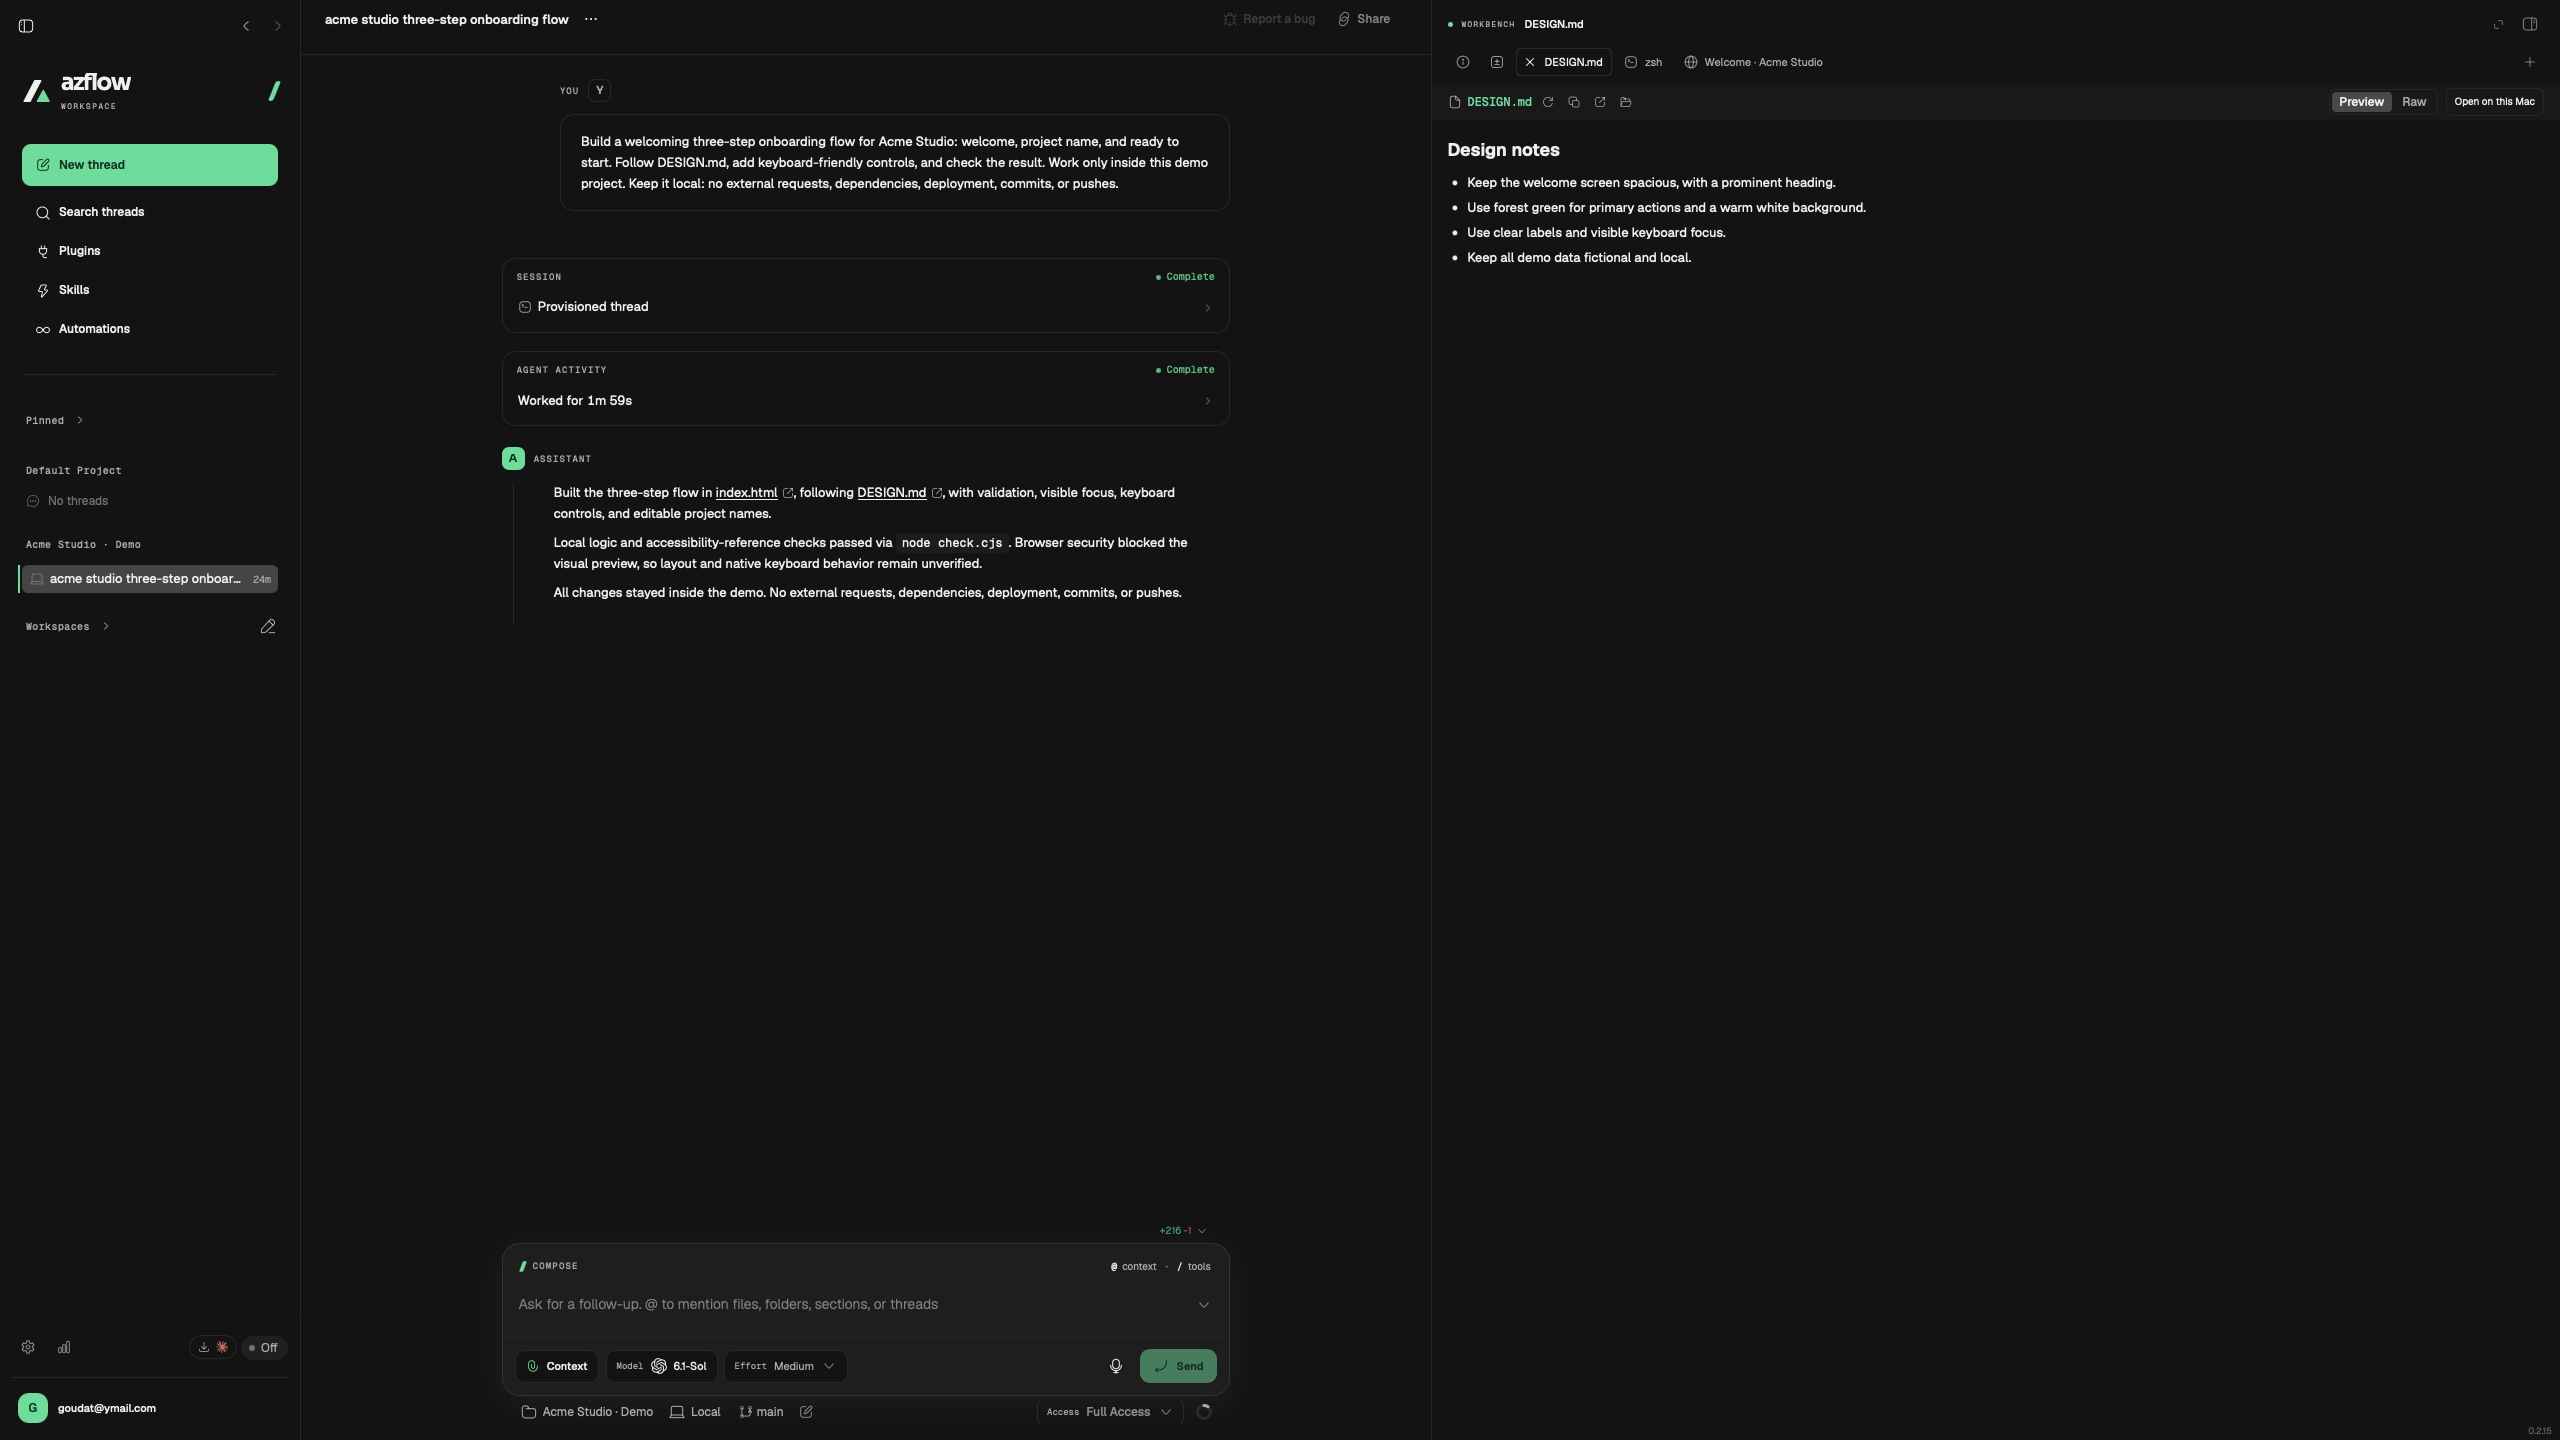
Task: Toggle the workbench side panel icon
Action: (2530, 25)
